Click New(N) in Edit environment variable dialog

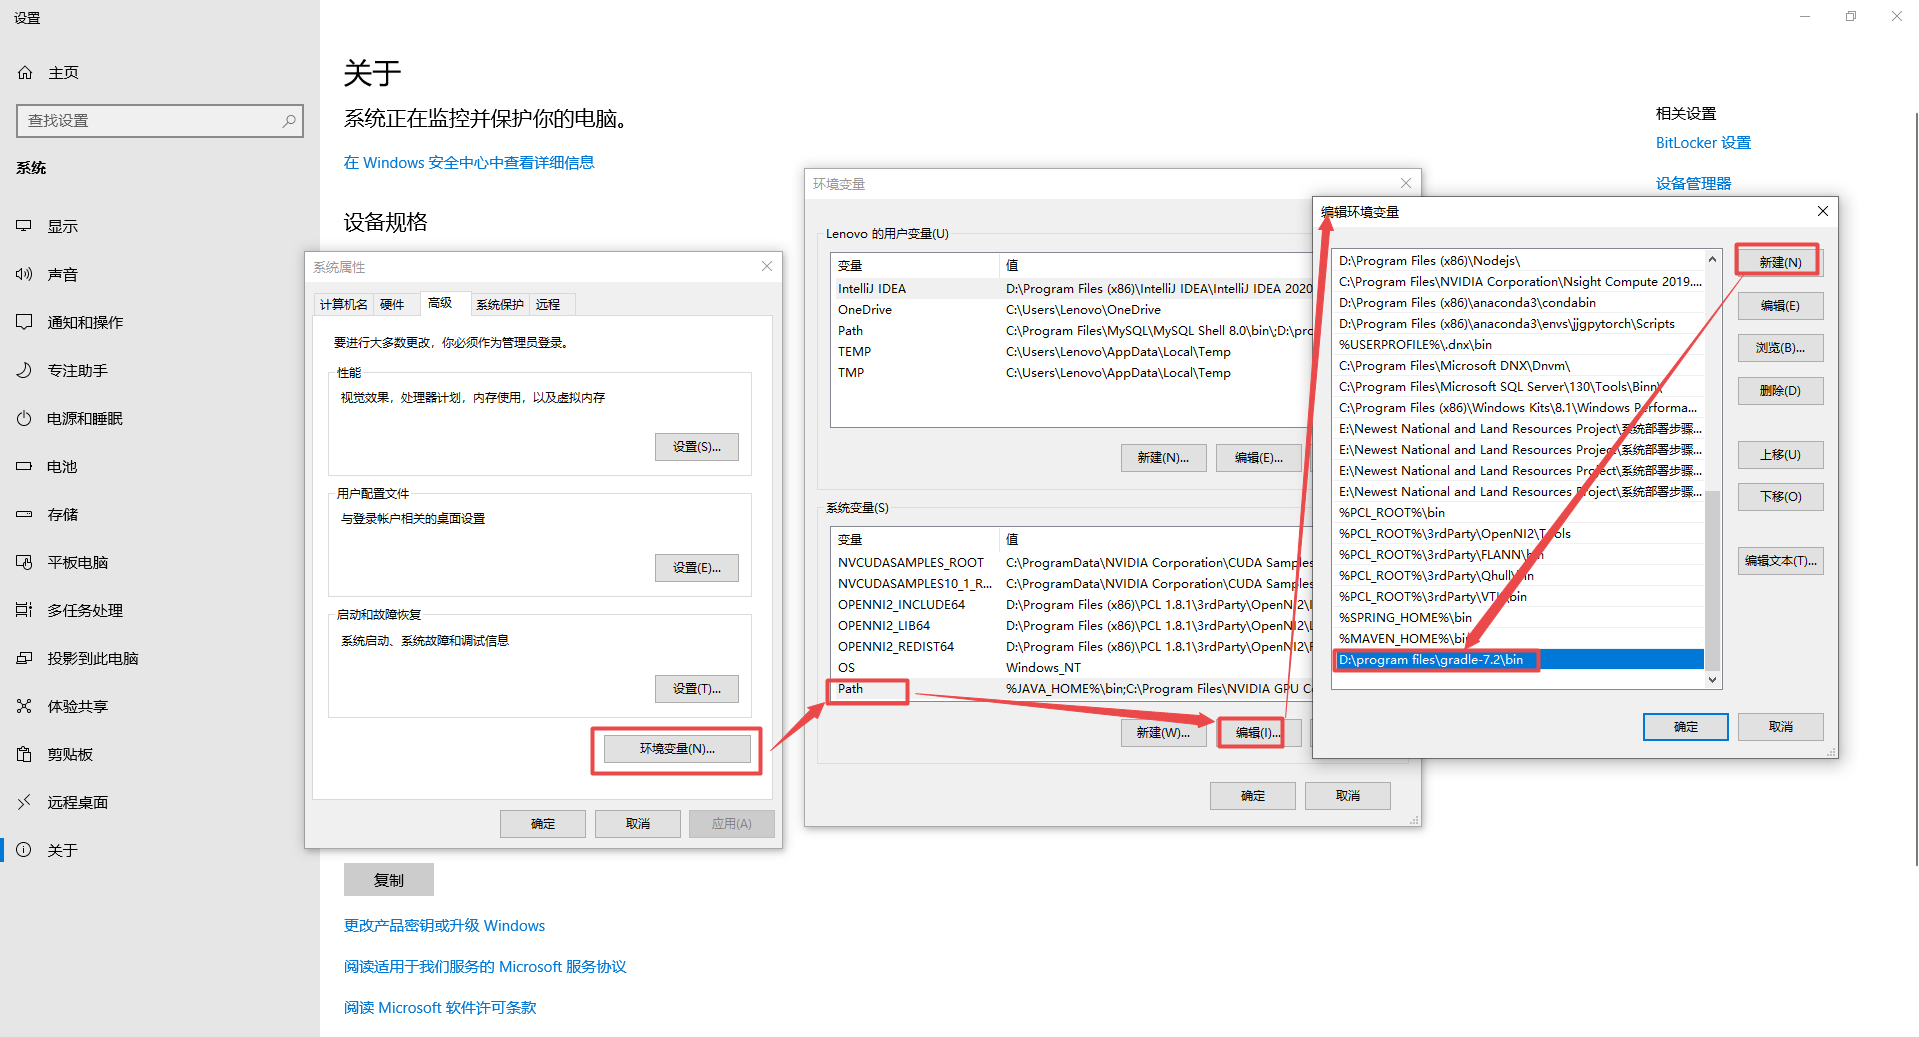click(1780, 262)
